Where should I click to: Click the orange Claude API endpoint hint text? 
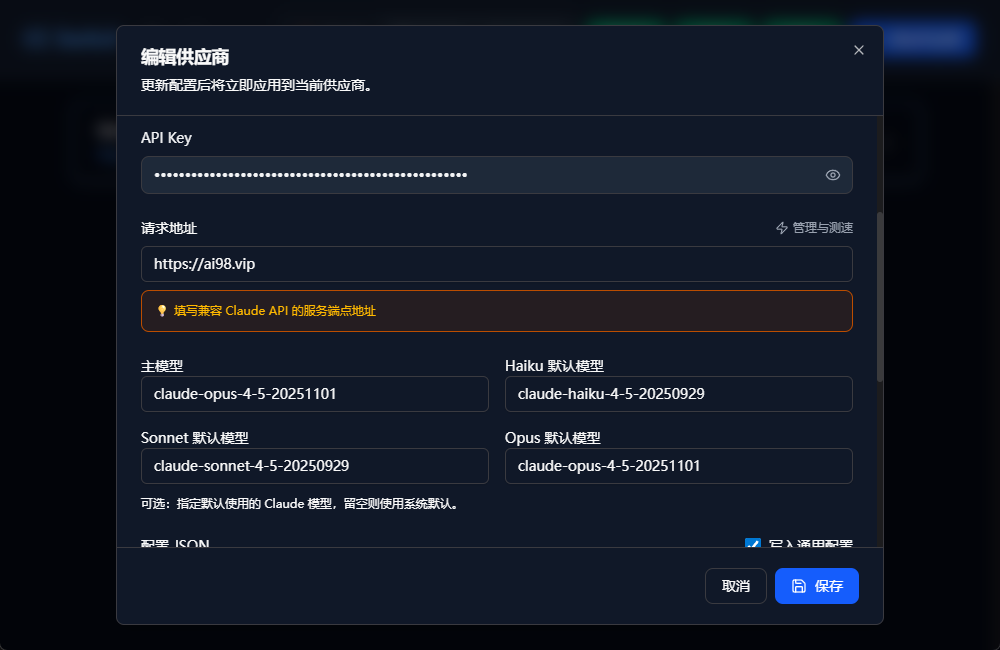point(275,311)
